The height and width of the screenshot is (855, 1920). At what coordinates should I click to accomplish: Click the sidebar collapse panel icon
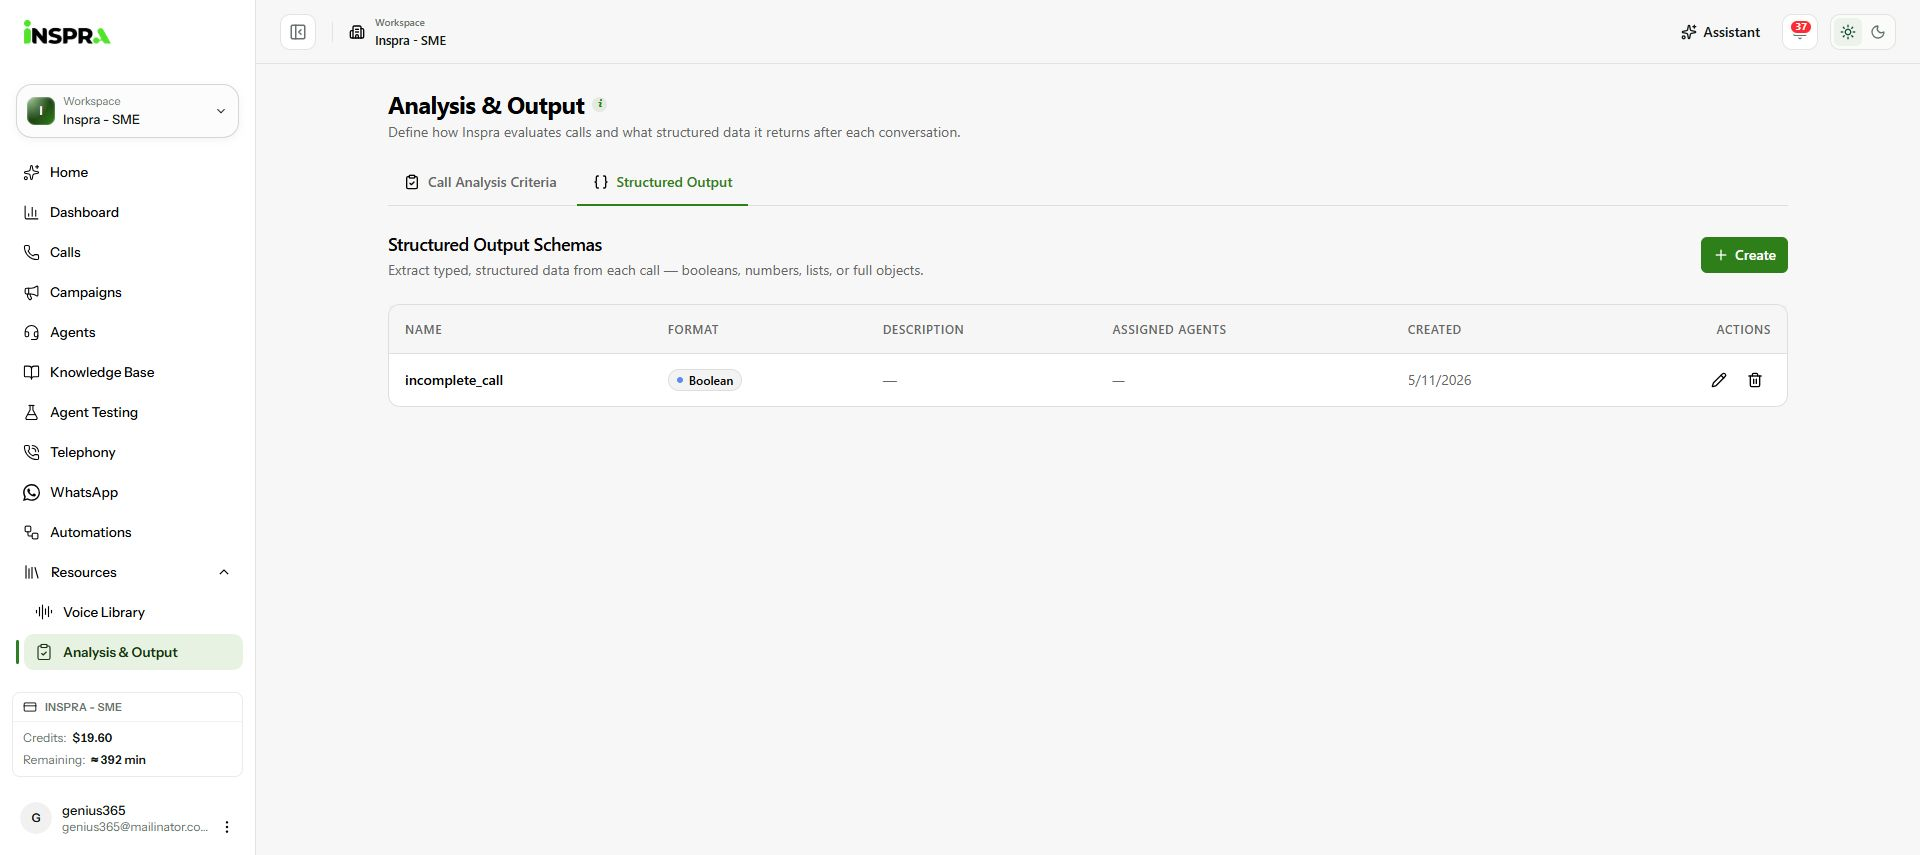[x=298, y=32]
